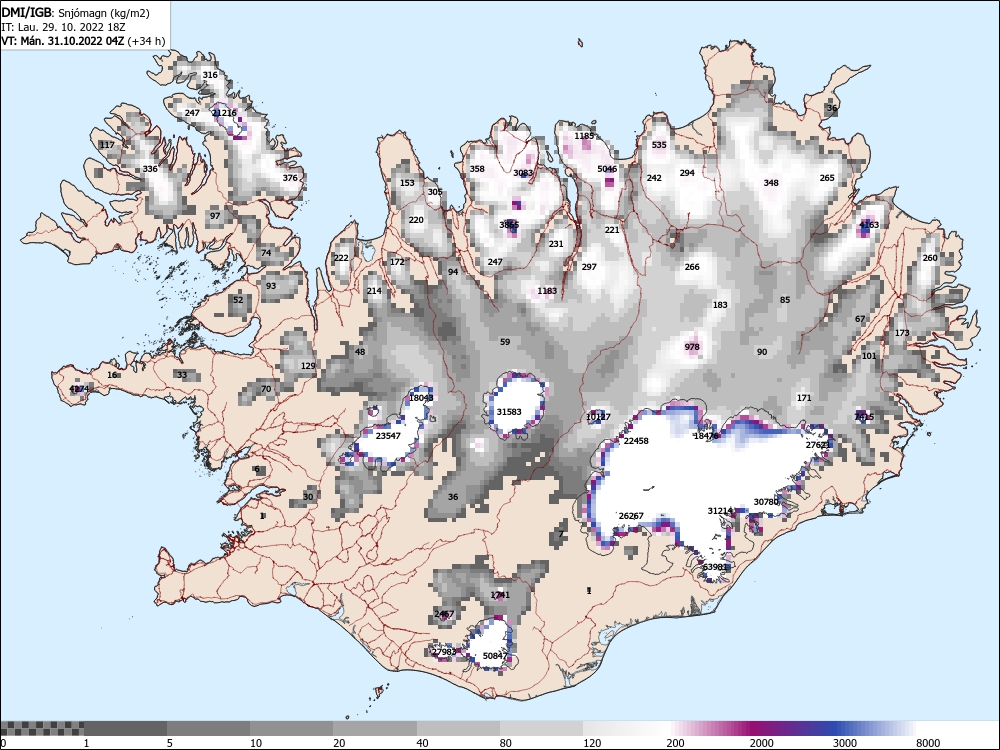
Task: Pick the legend segment between 40 and 80
Action: tap(458, 728)
